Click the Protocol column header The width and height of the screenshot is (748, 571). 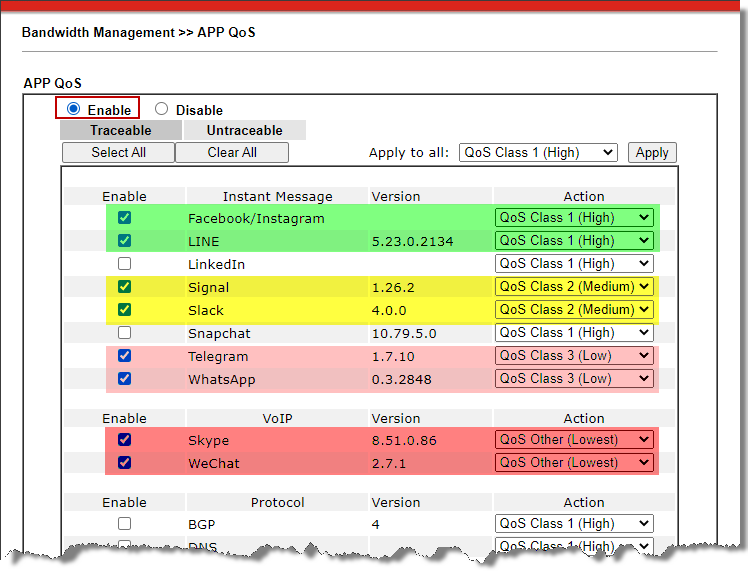[x=278, y=502]
